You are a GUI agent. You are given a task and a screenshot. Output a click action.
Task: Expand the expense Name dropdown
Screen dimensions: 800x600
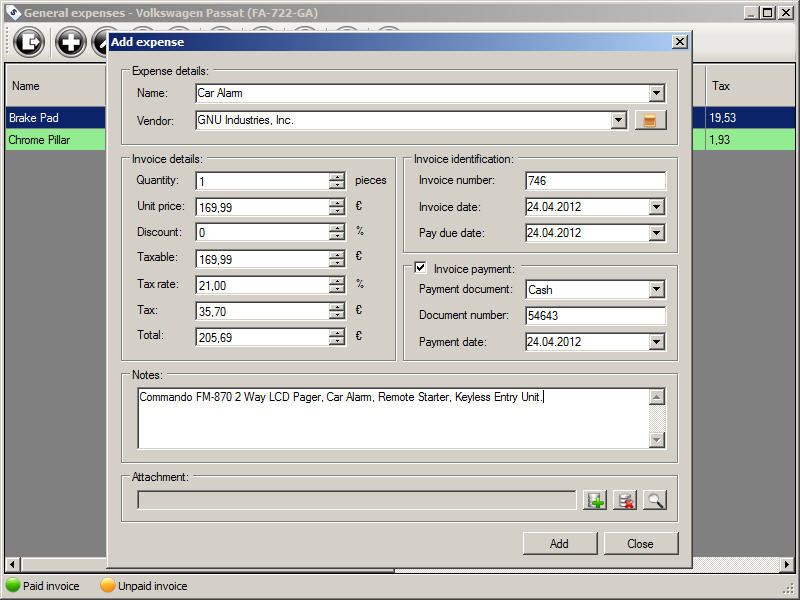click(656, 94)
